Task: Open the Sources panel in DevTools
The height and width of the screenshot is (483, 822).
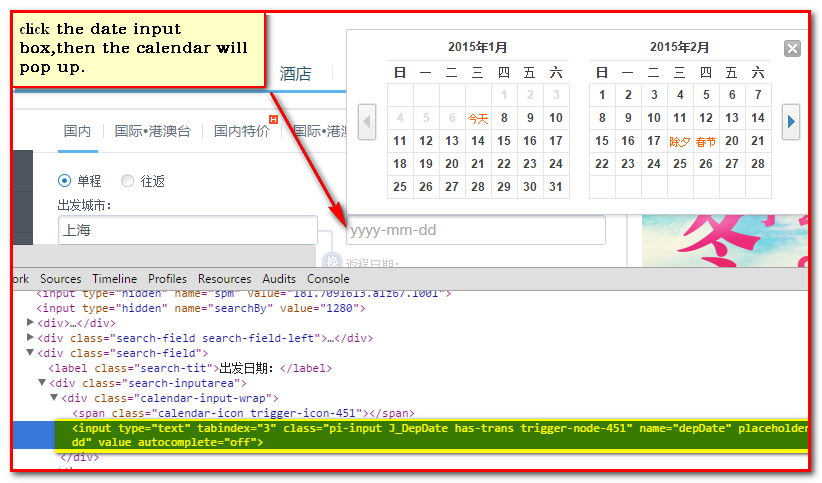Action: (60, 279)
